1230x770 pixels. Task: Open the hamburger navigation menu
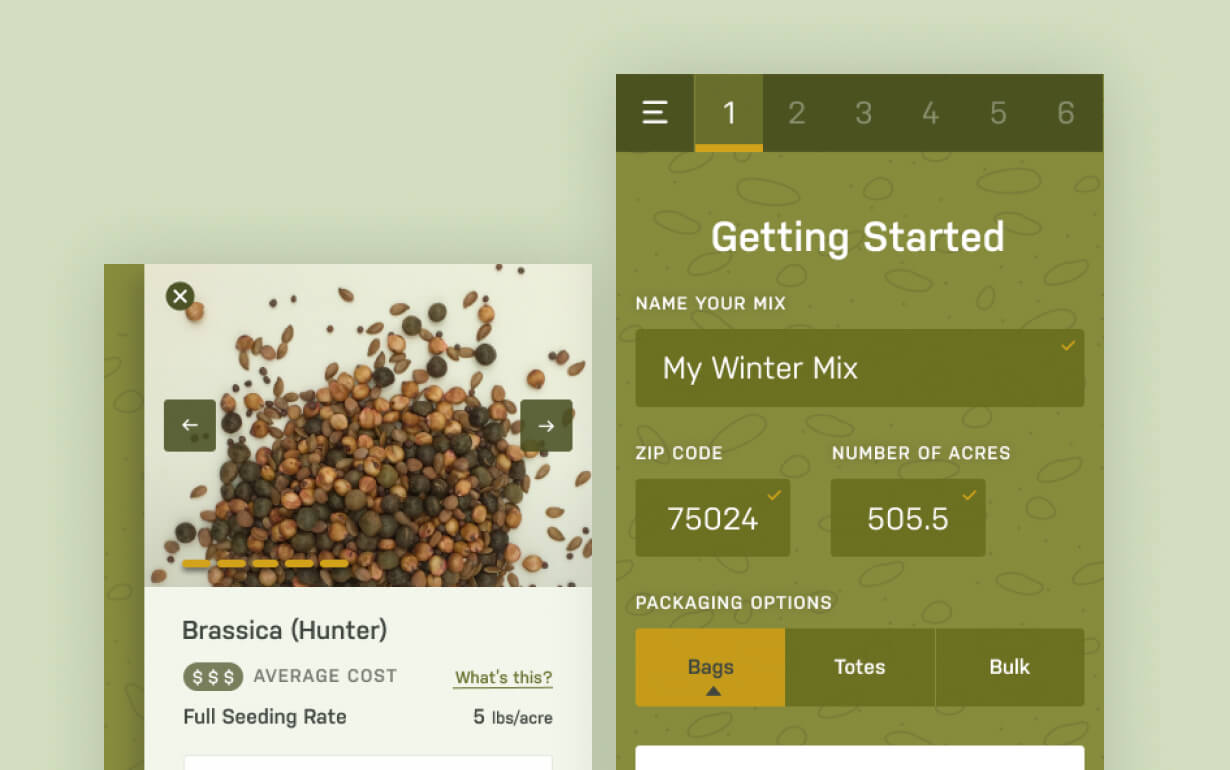click(655, 112)
